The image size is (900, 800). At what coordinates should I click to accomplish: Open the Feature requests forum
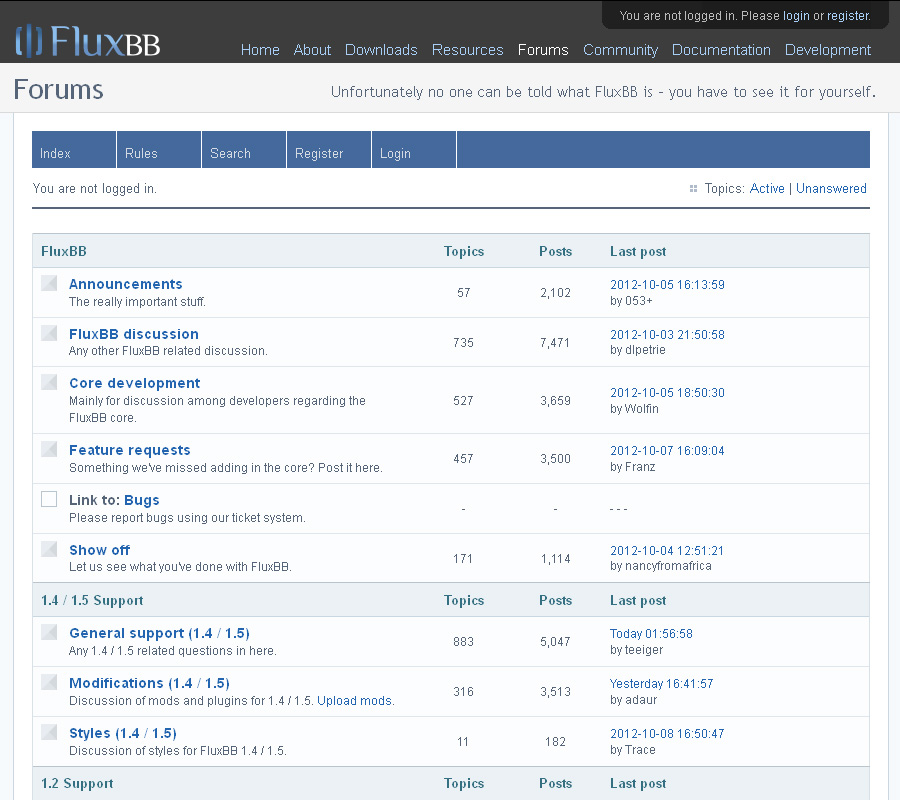[130, 450]
